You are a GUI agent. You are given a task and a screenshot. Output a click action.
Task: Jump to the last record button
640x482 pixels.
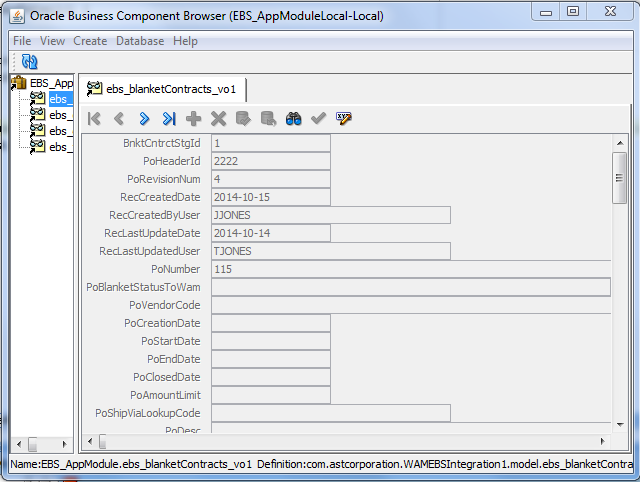click(169, 119)
